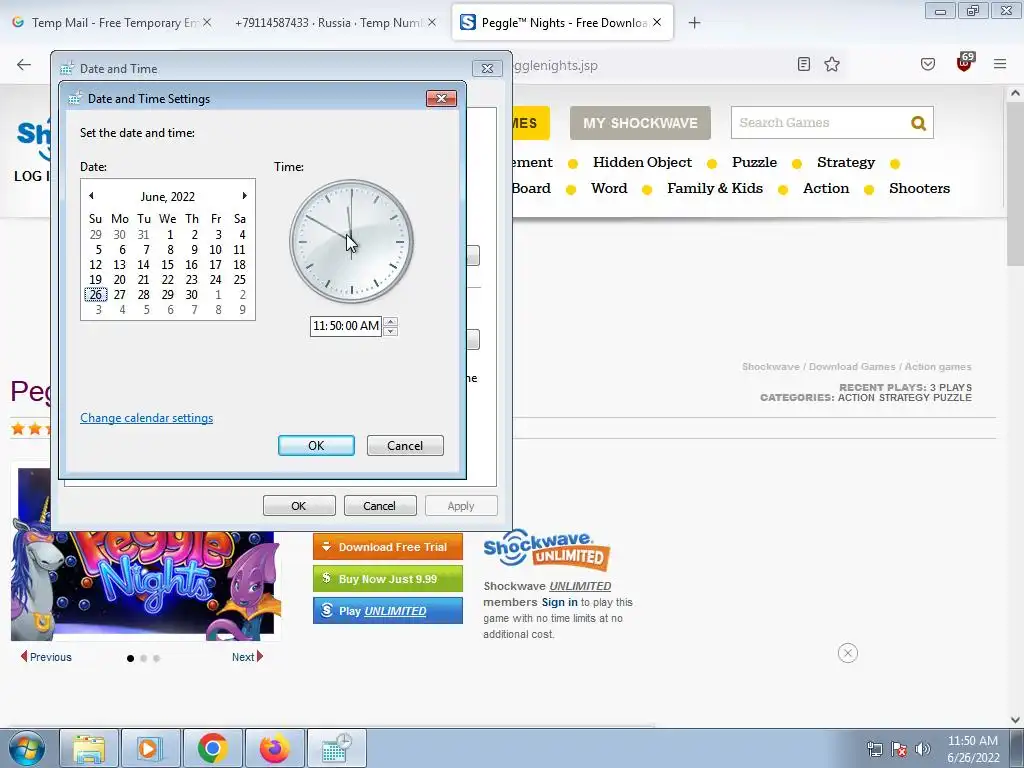Close the outer Date and Time window

pyautogui.click(x=487, y=68)
